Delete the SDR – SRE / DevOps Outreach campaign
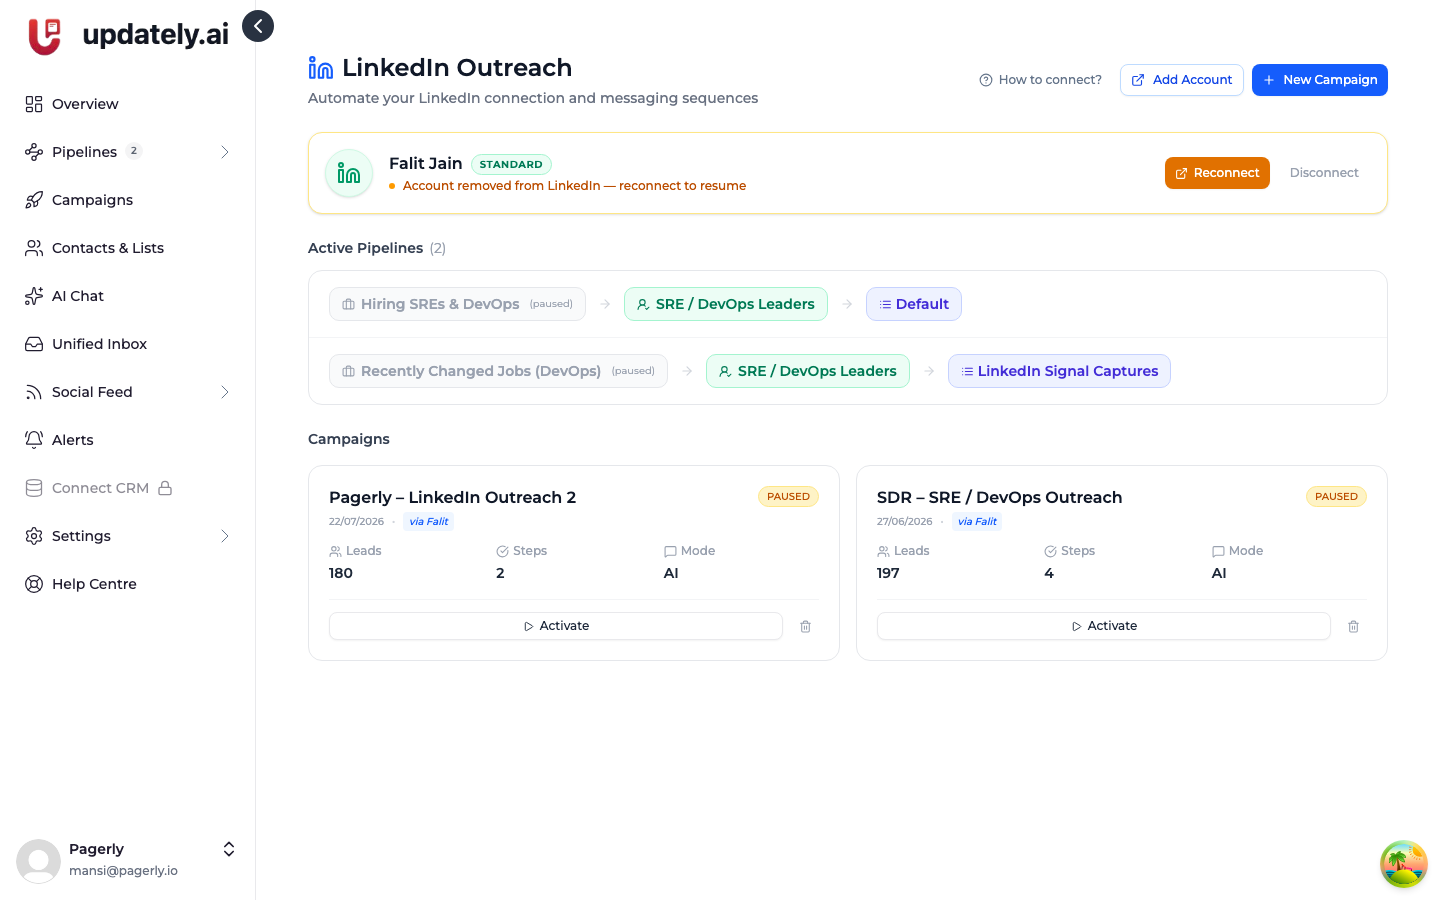This screenshot has width=1440, height=900. pos(1353,626)
